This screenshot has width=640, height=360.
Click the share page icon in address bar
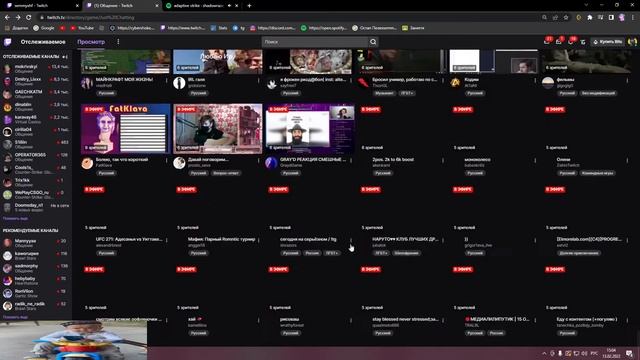click(x=555, y=18)
